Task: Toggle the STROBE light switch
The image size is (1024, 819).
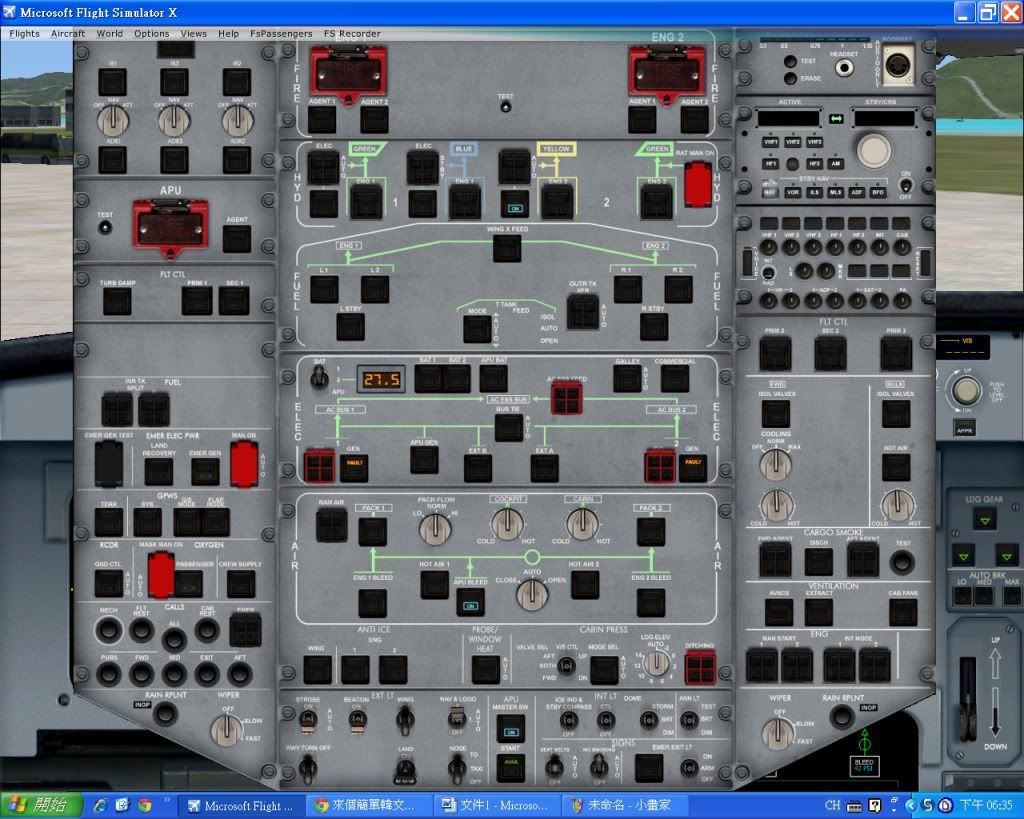Action: click(x=308, y=720)
